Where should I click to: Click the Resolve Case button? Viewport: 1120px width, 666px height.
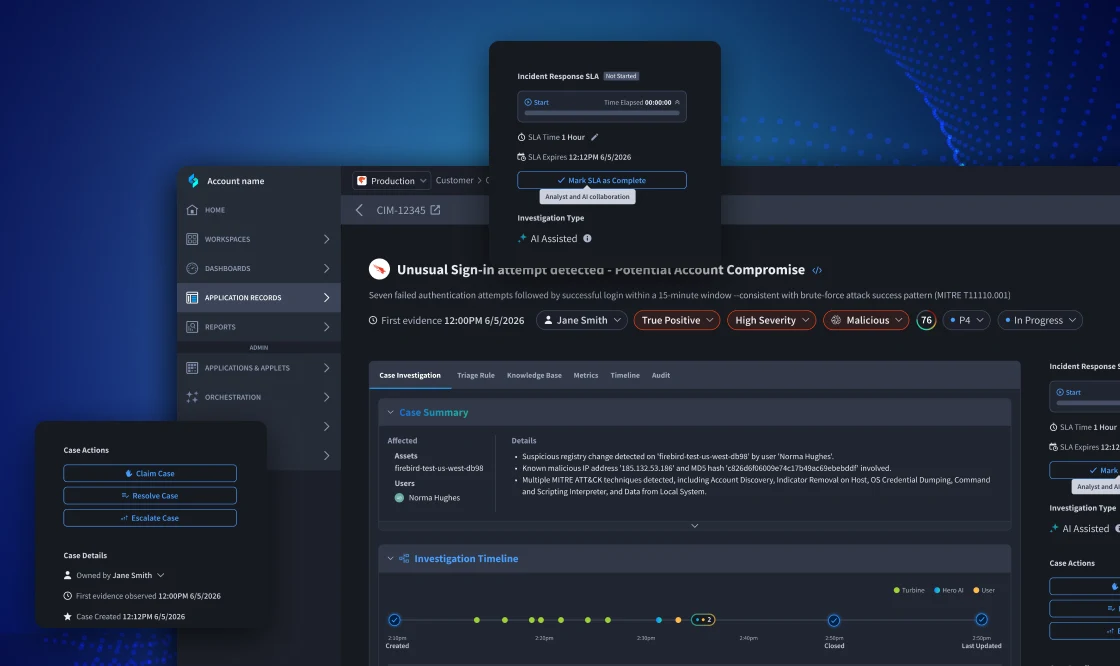[150, 495]
